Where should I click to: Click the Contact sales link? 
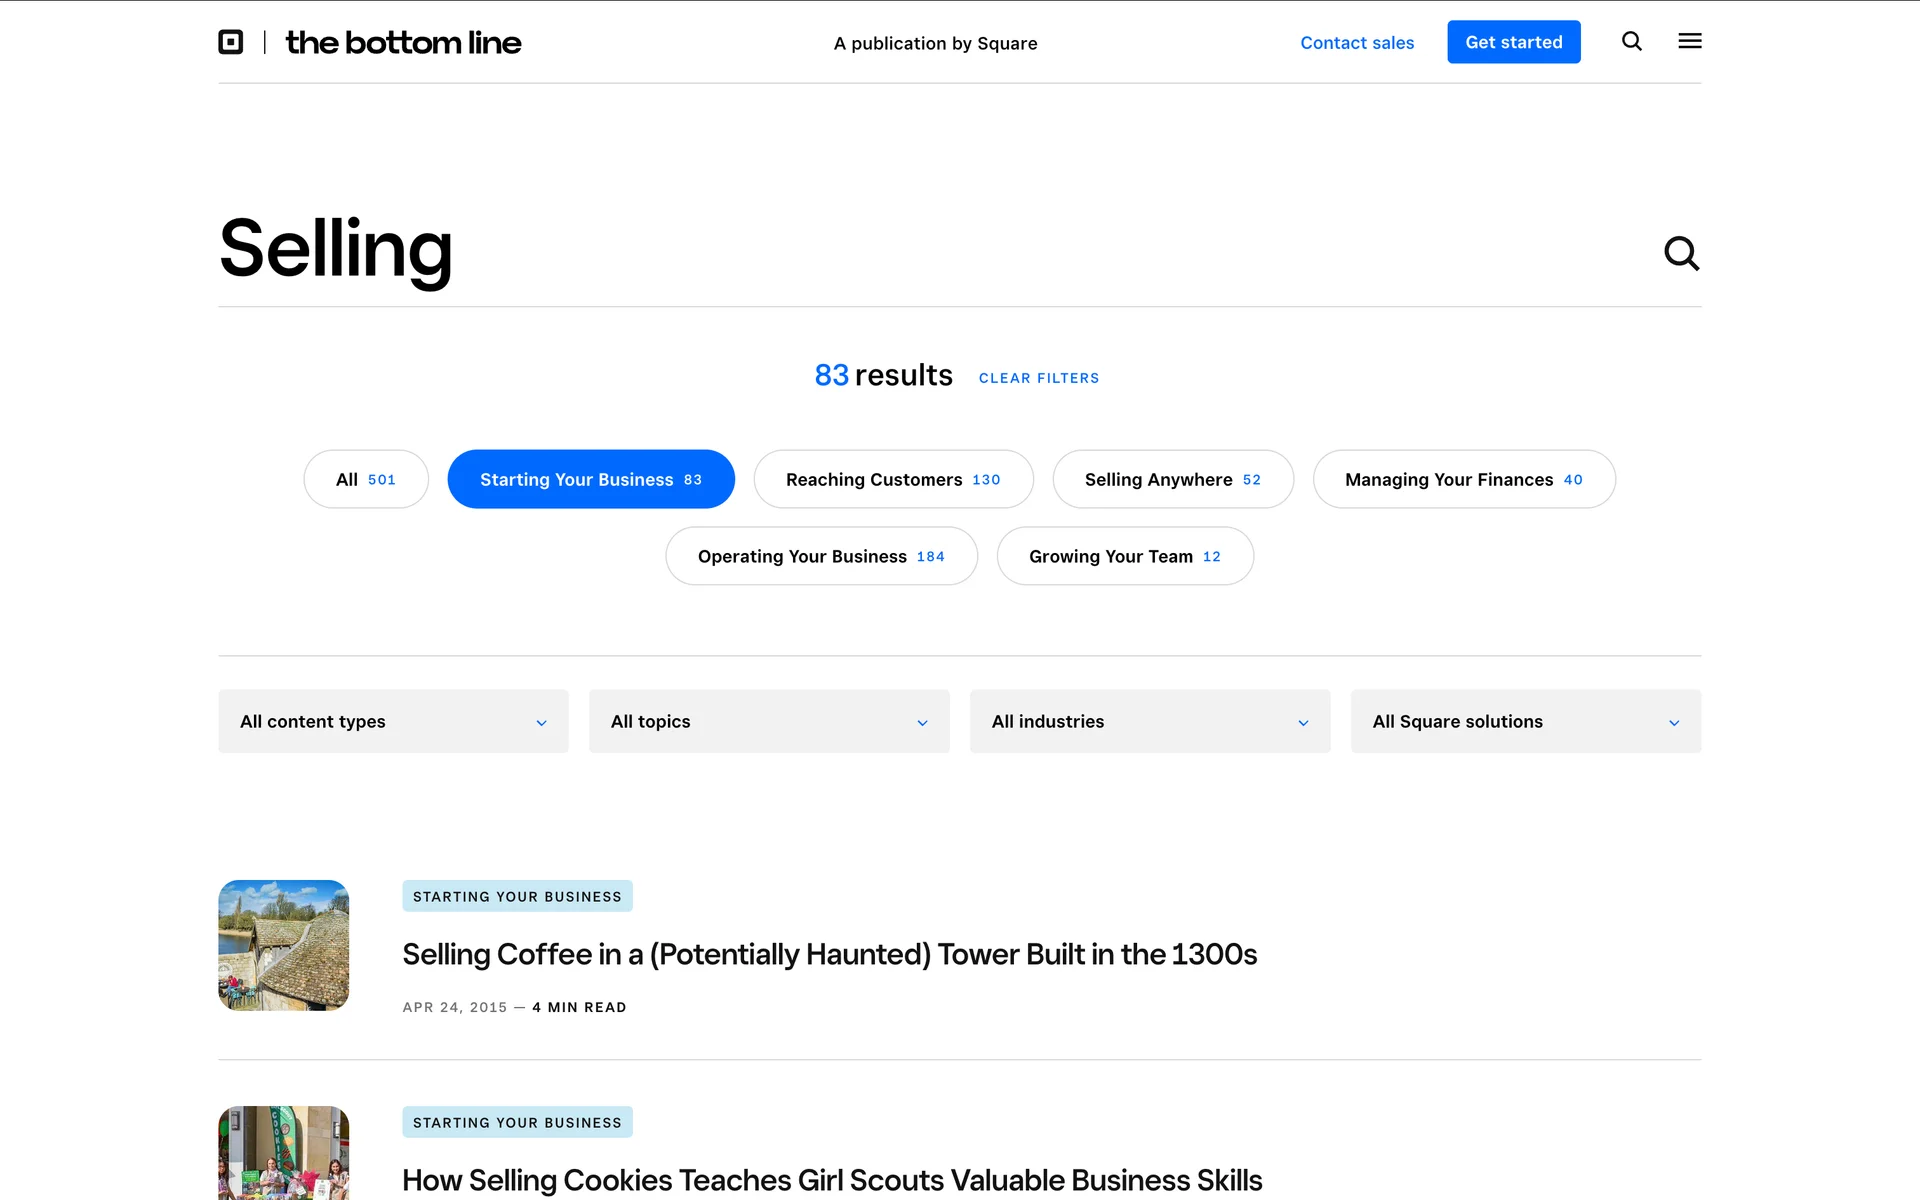[1357, 43]
